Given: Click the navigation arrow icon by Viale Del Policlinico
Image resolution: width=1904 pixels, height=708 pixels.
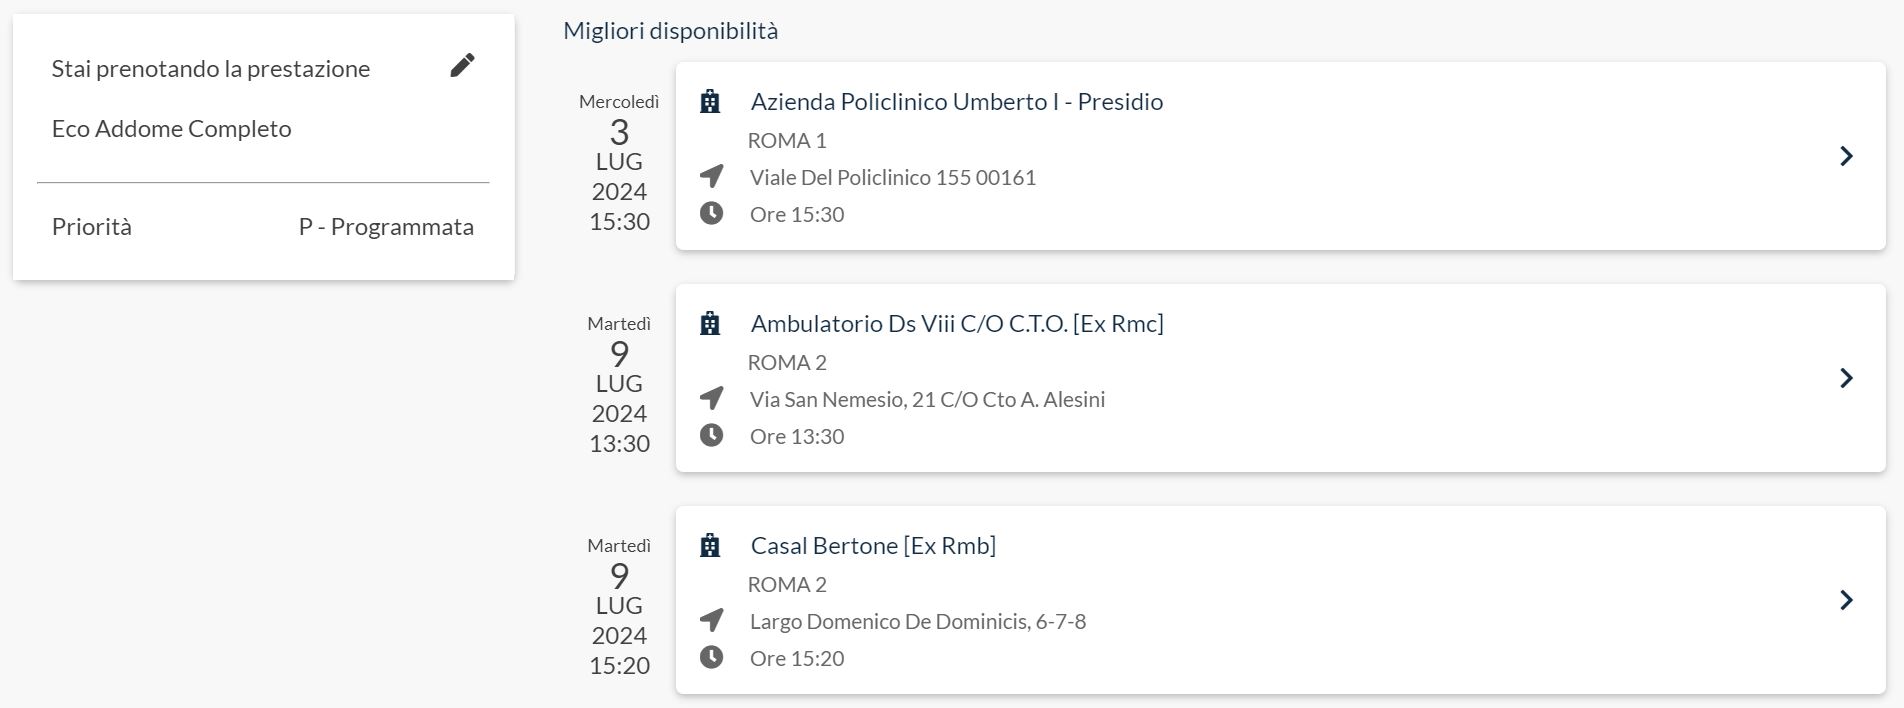Looking at the screenshot, I should (x=711, y=177).
